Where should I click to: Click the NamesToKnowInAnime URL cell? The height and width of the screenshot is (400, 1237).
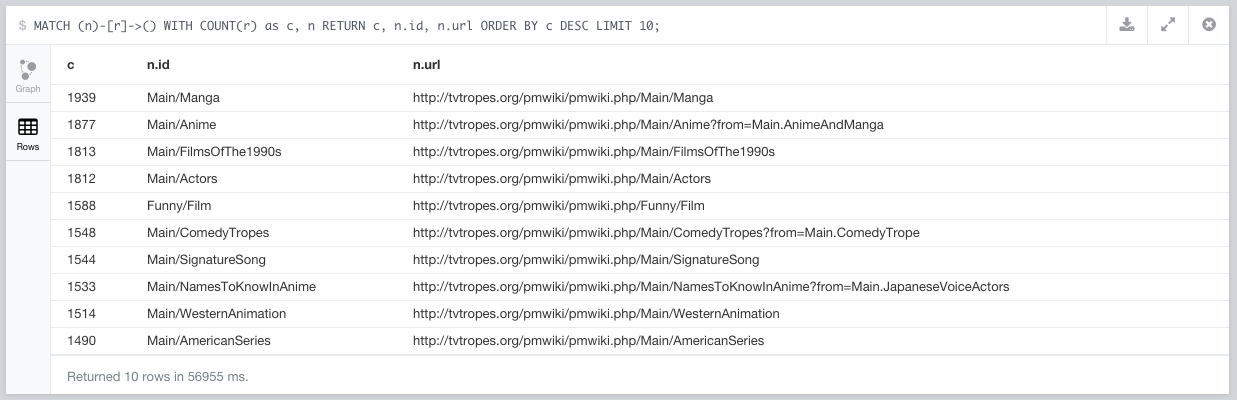click(710, 287)
